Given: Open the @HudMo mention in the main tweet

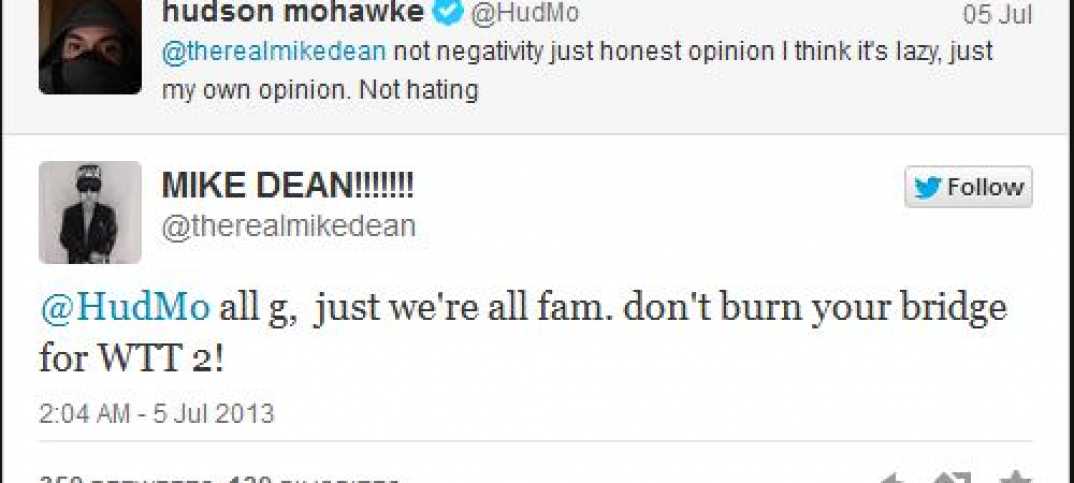Looking at the screenshot, I should (125, 309).
